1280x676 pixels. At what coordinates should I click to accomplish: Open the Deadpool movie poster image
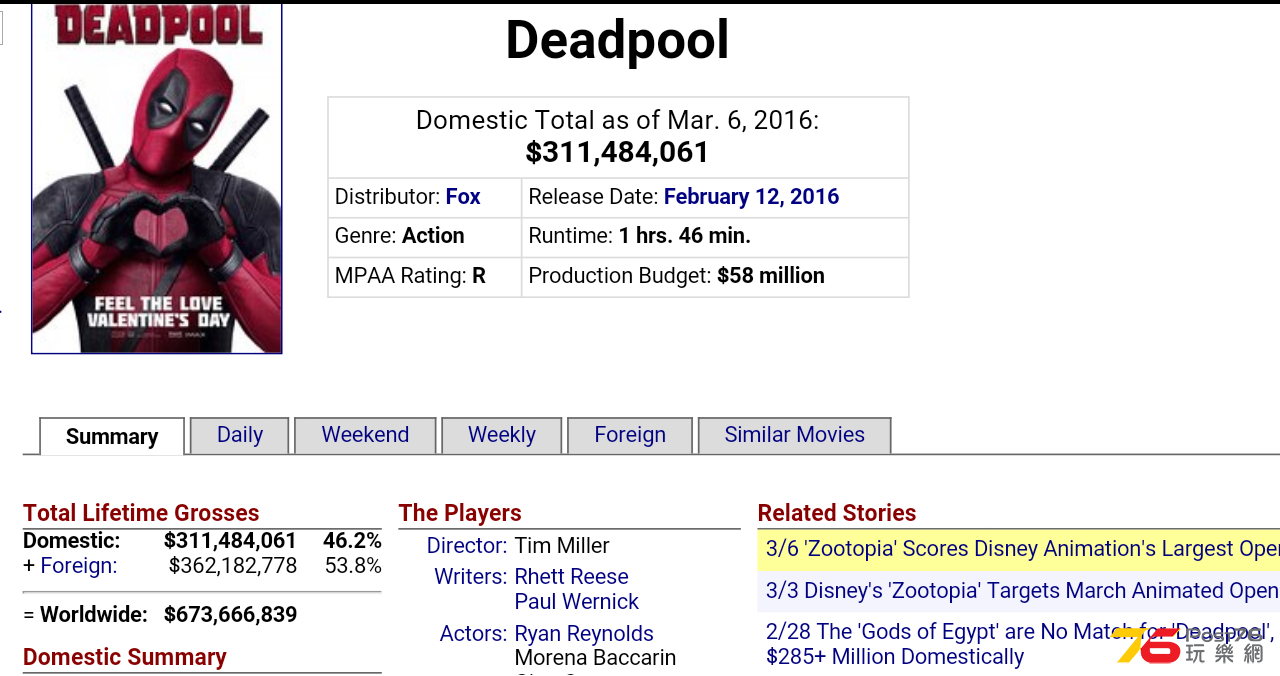[x=157, y=178]
